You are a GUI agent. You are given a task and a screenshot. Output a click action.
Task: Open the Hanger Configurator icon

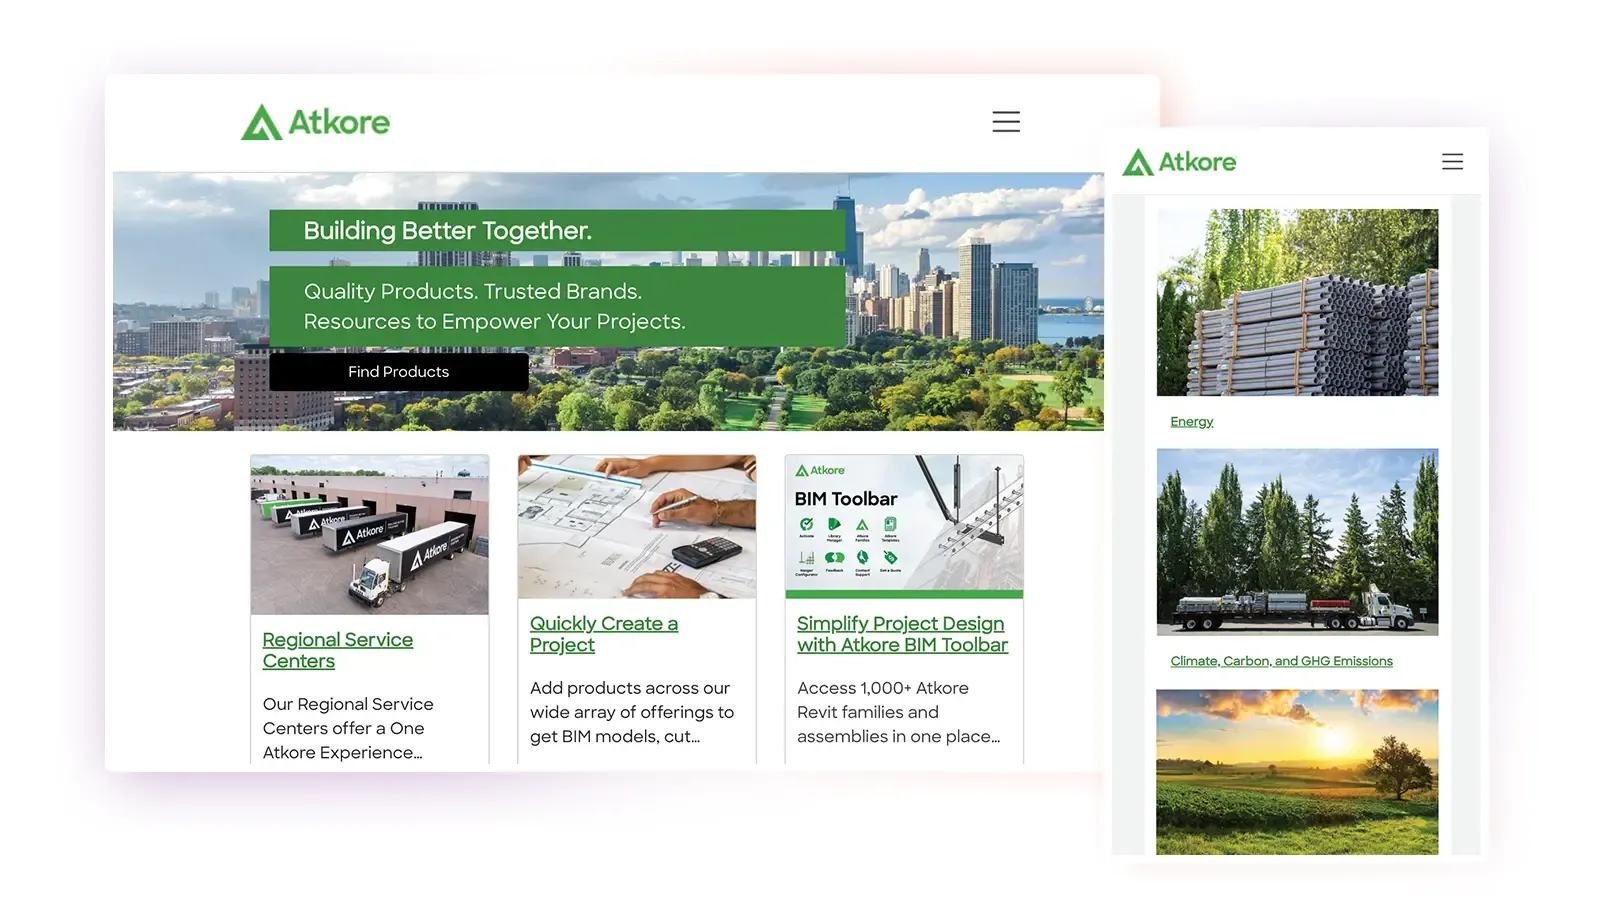click(807, 557)
